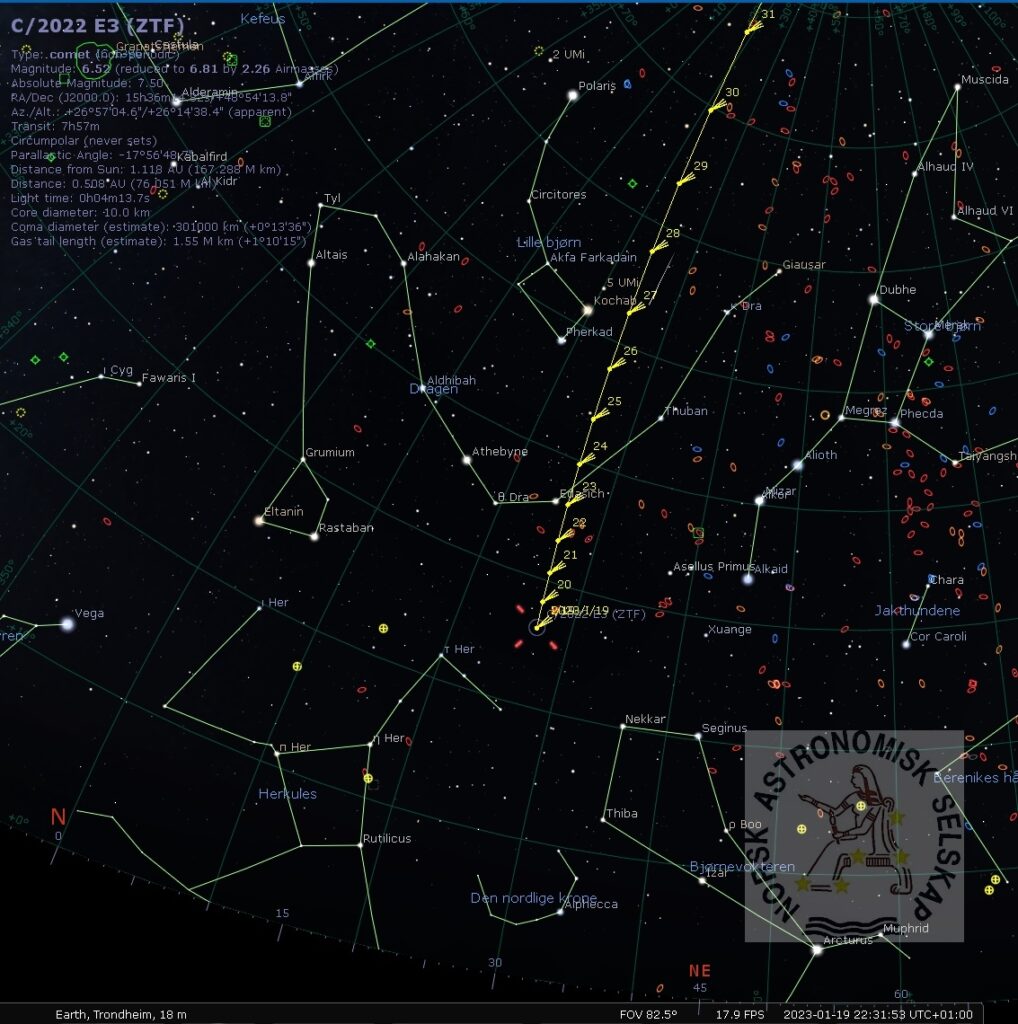Viewport: 1018px width, 1024px height.
Task: Select the bright star Vega
Action: [x=67, y=624]
